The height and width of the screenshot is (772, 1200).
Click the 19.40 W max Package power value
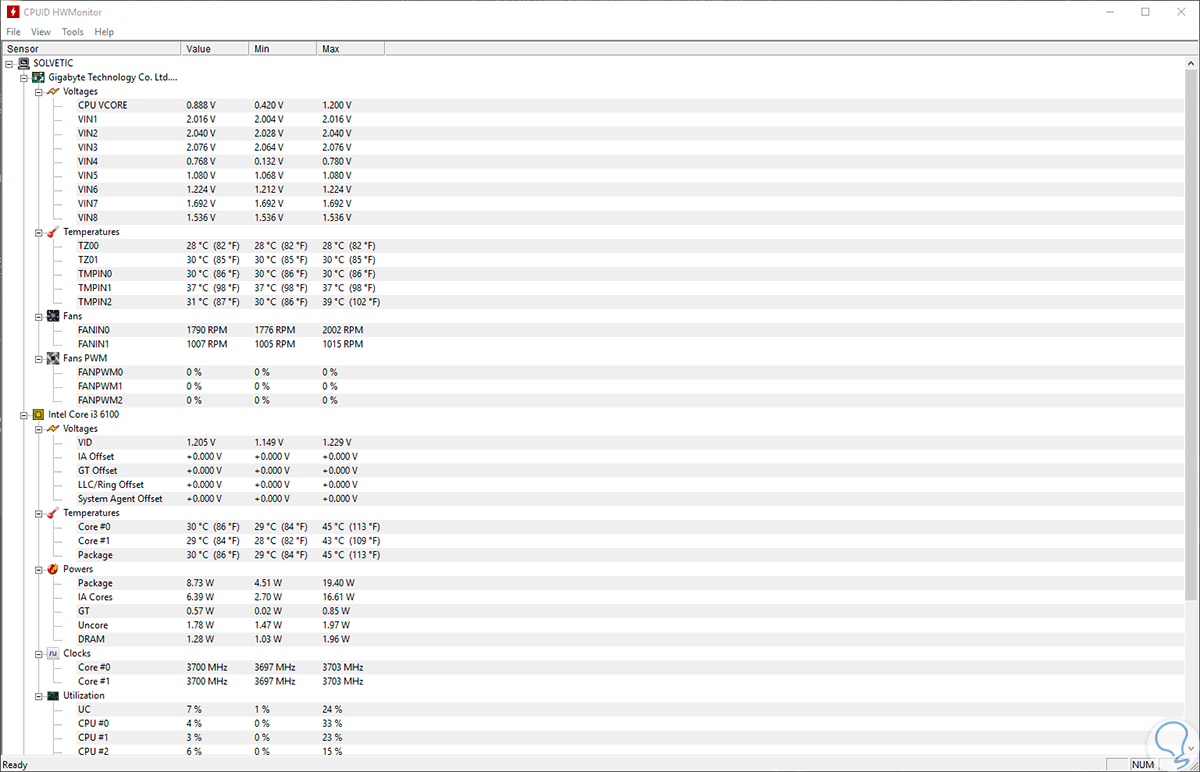click(x=338, y=583)
